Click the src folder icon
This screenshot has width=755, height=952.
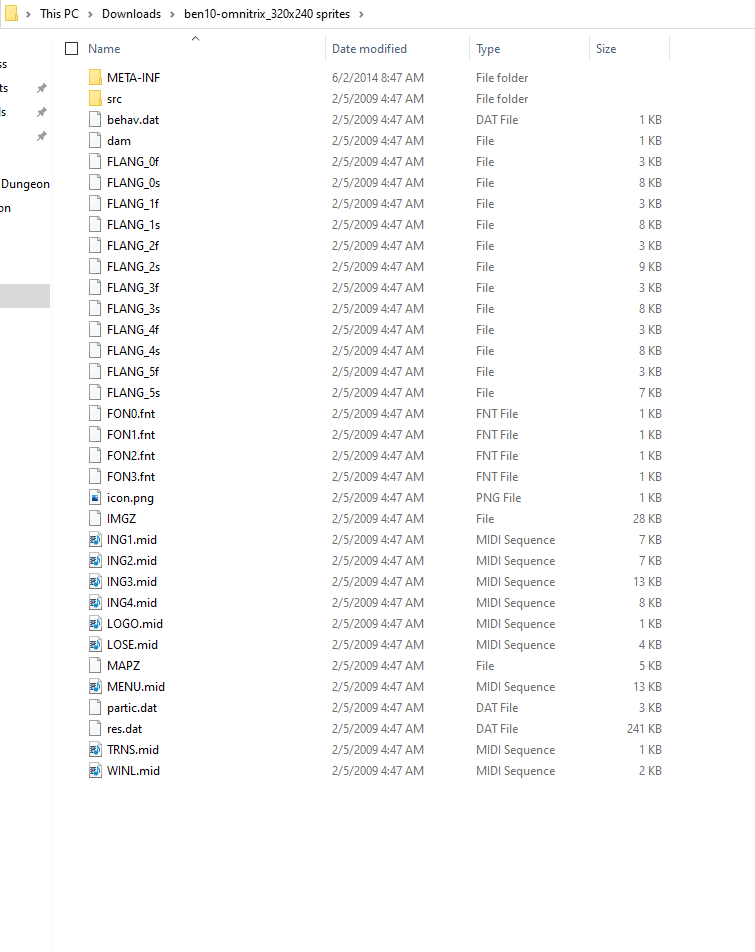[x=95, y=98]
